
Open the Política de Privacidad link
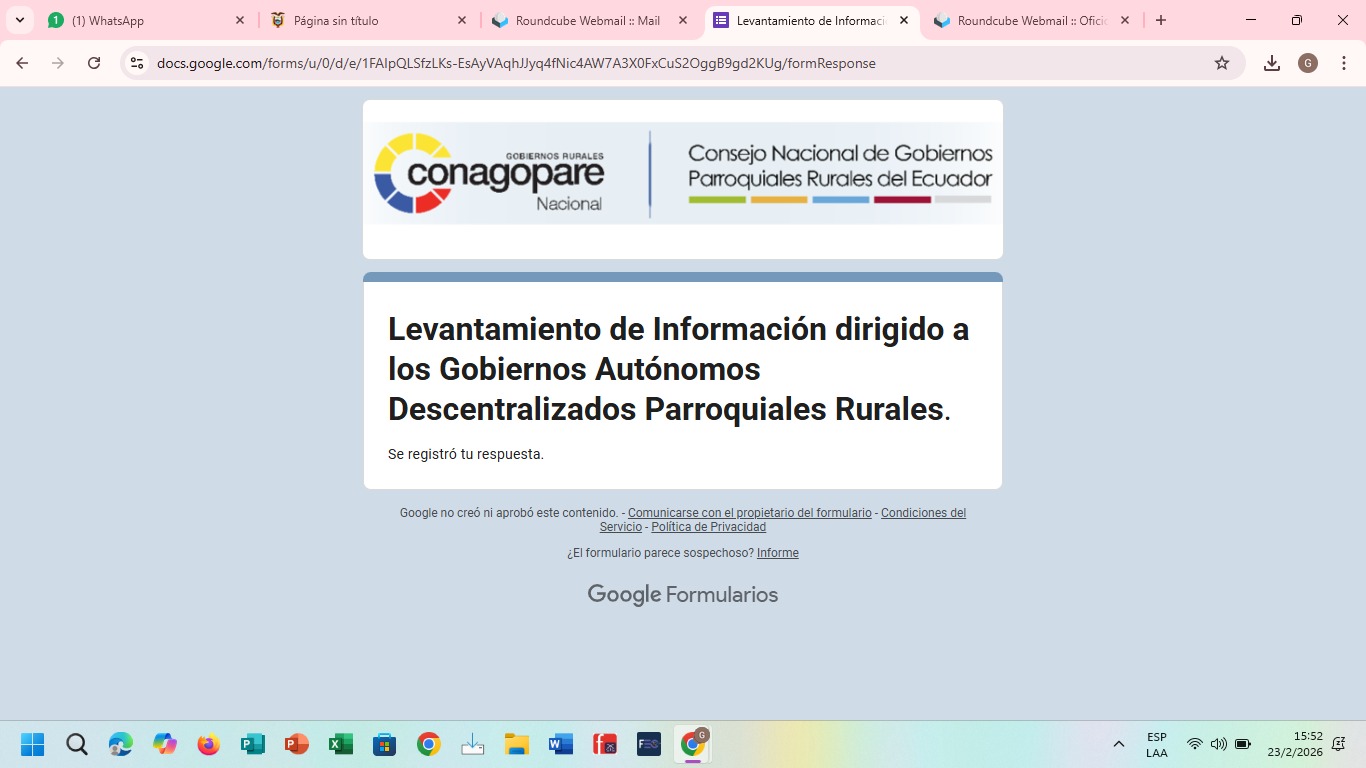708,527
